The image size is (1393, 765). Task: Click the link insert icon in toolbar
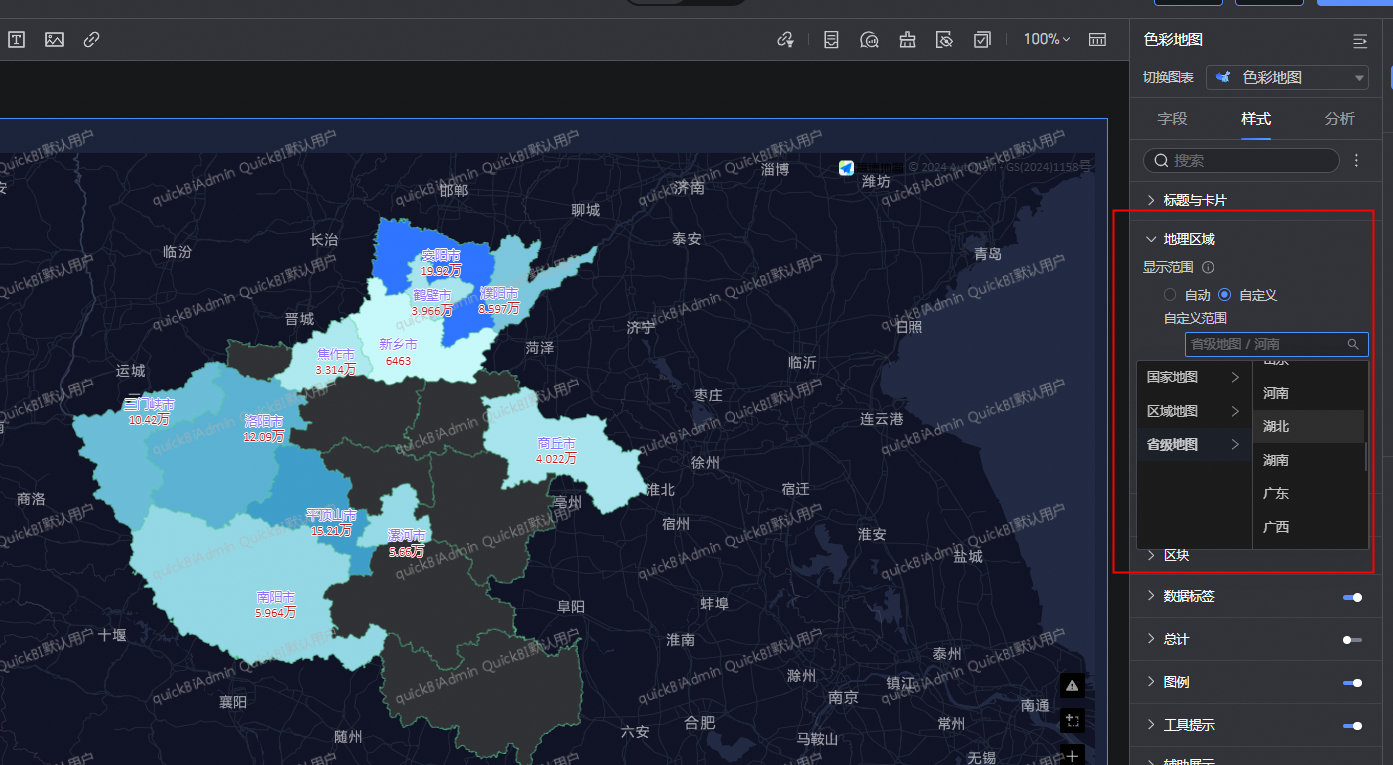pyautogui.click(x=91, y=40)
